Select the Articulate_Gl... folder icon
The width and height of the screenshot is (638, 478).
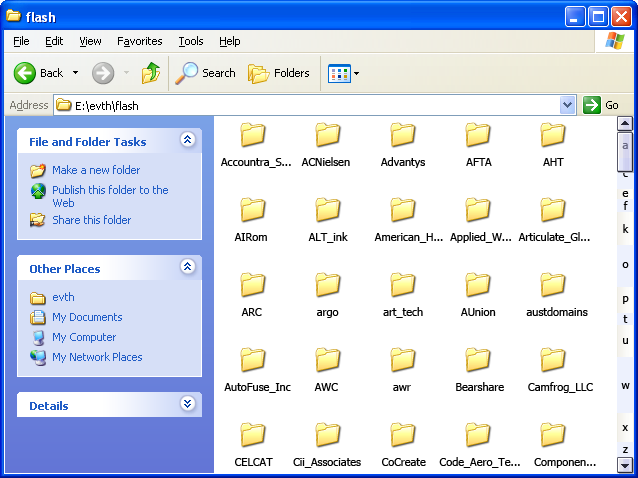[553, 209]
